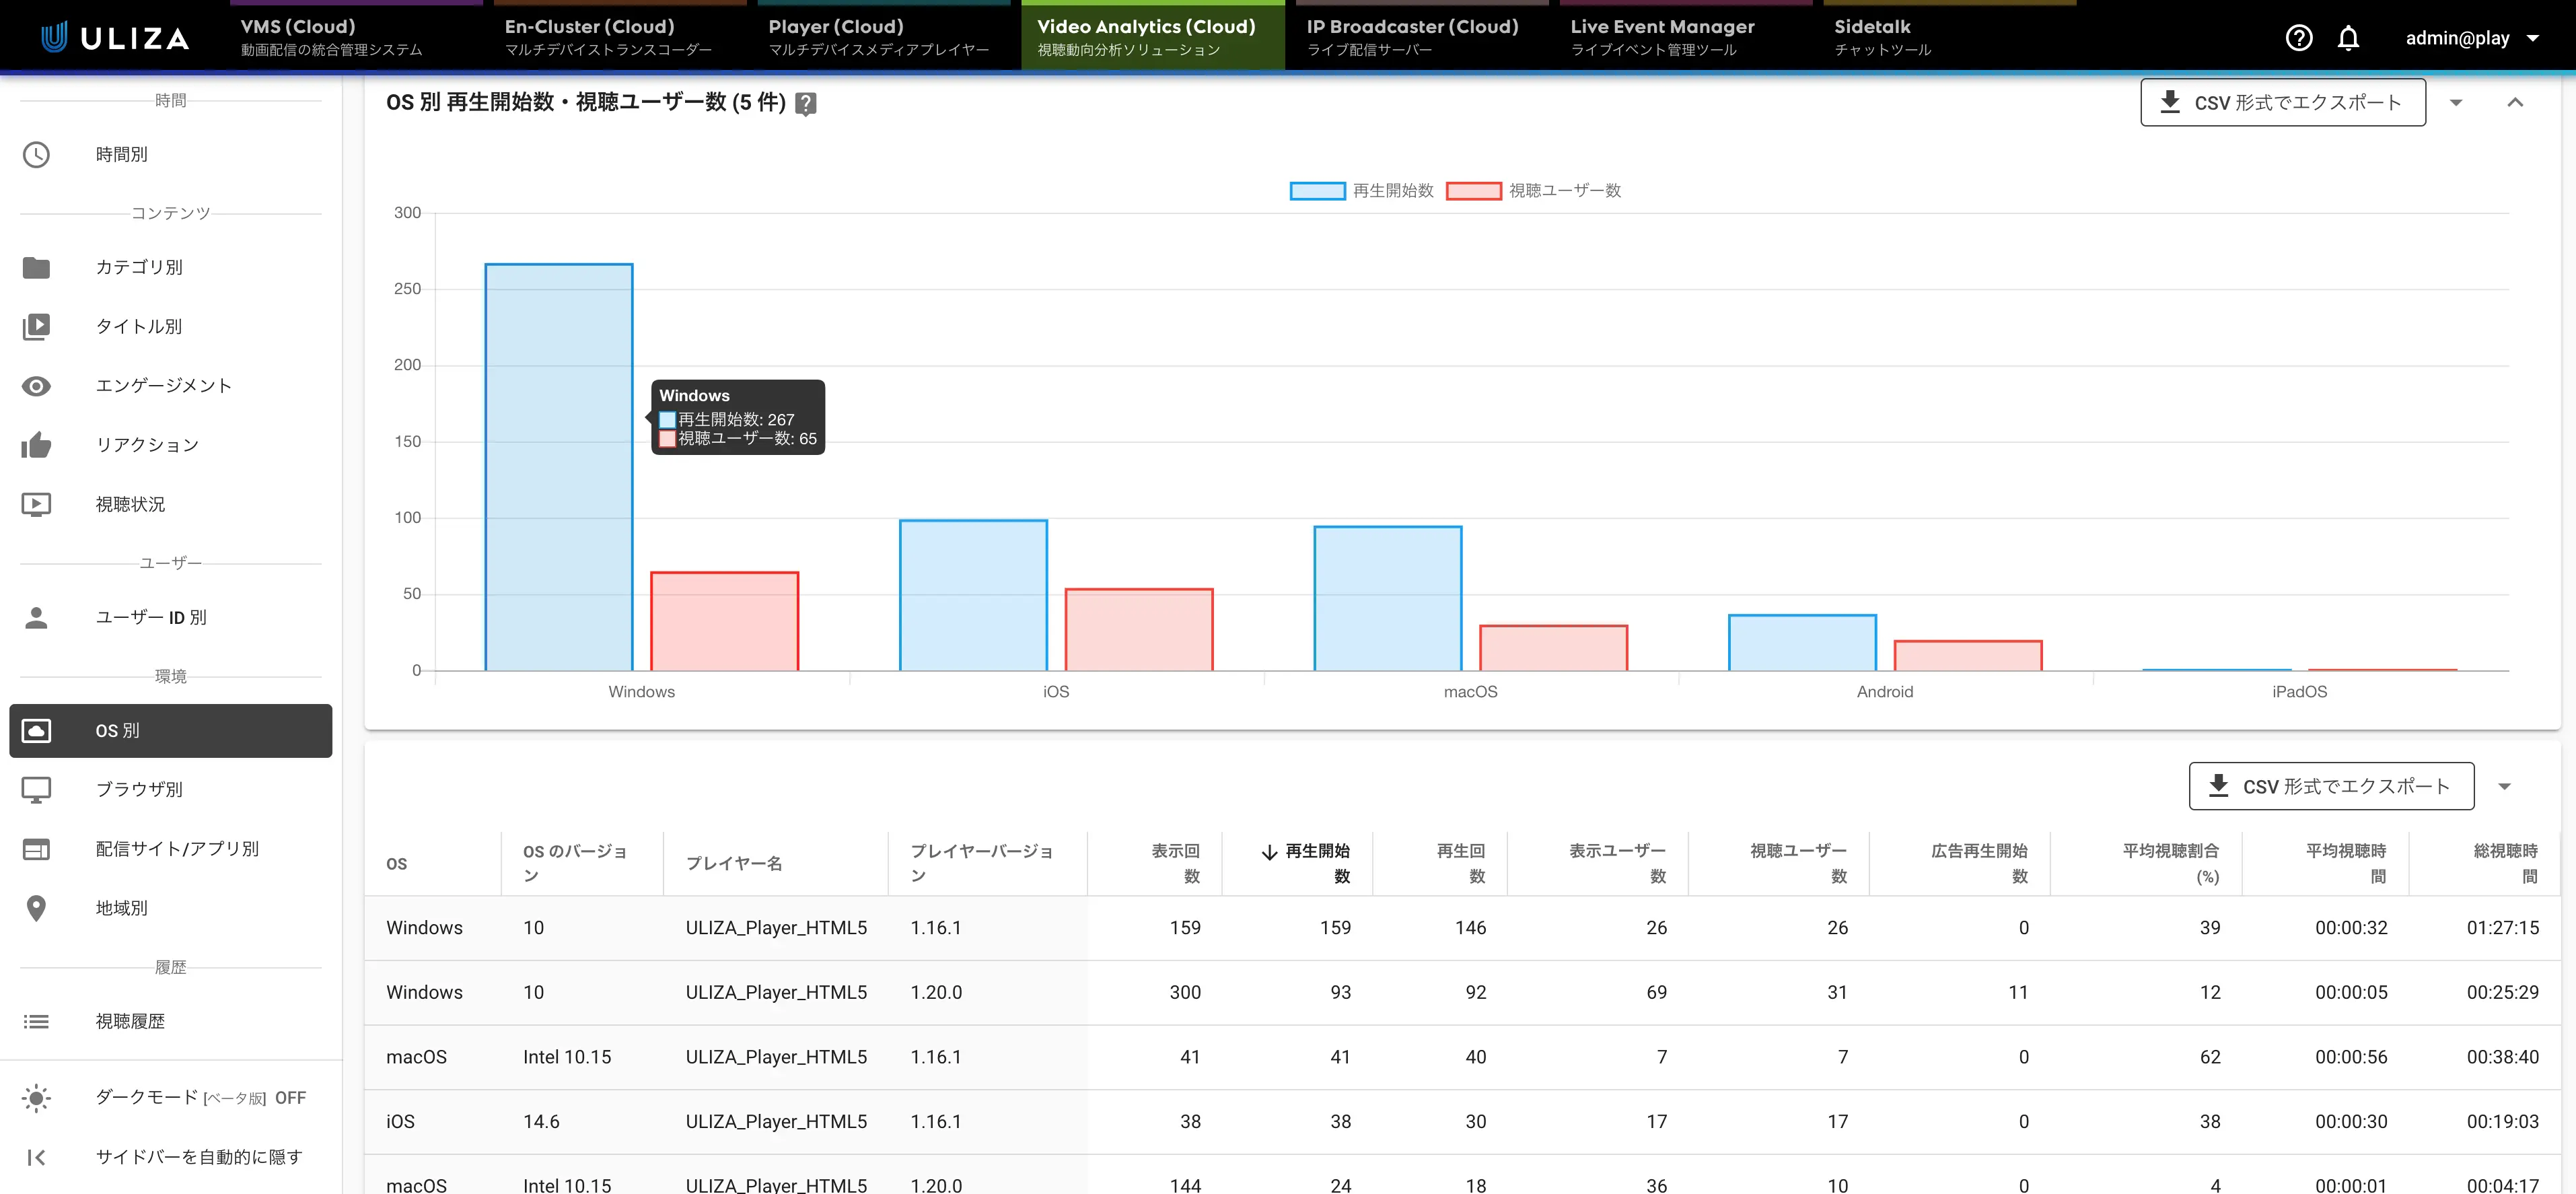Click the video library icon for タイトル別
This screenshot has height=1194, width=2576.
(x=36, y=326)
